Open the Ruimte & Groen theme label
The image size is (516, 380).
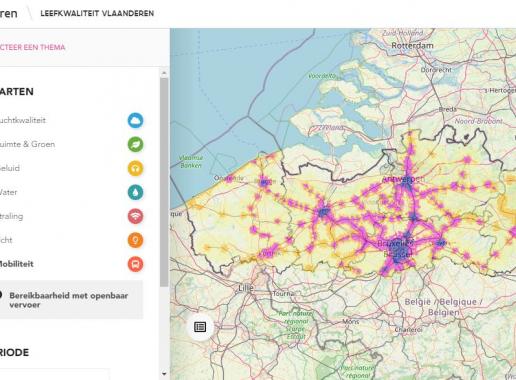[27, 144]
